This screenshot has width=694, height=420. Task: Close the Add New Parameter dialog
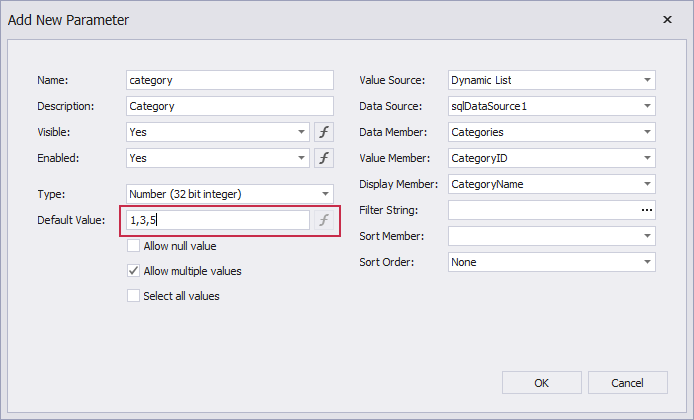pos(667,19)
